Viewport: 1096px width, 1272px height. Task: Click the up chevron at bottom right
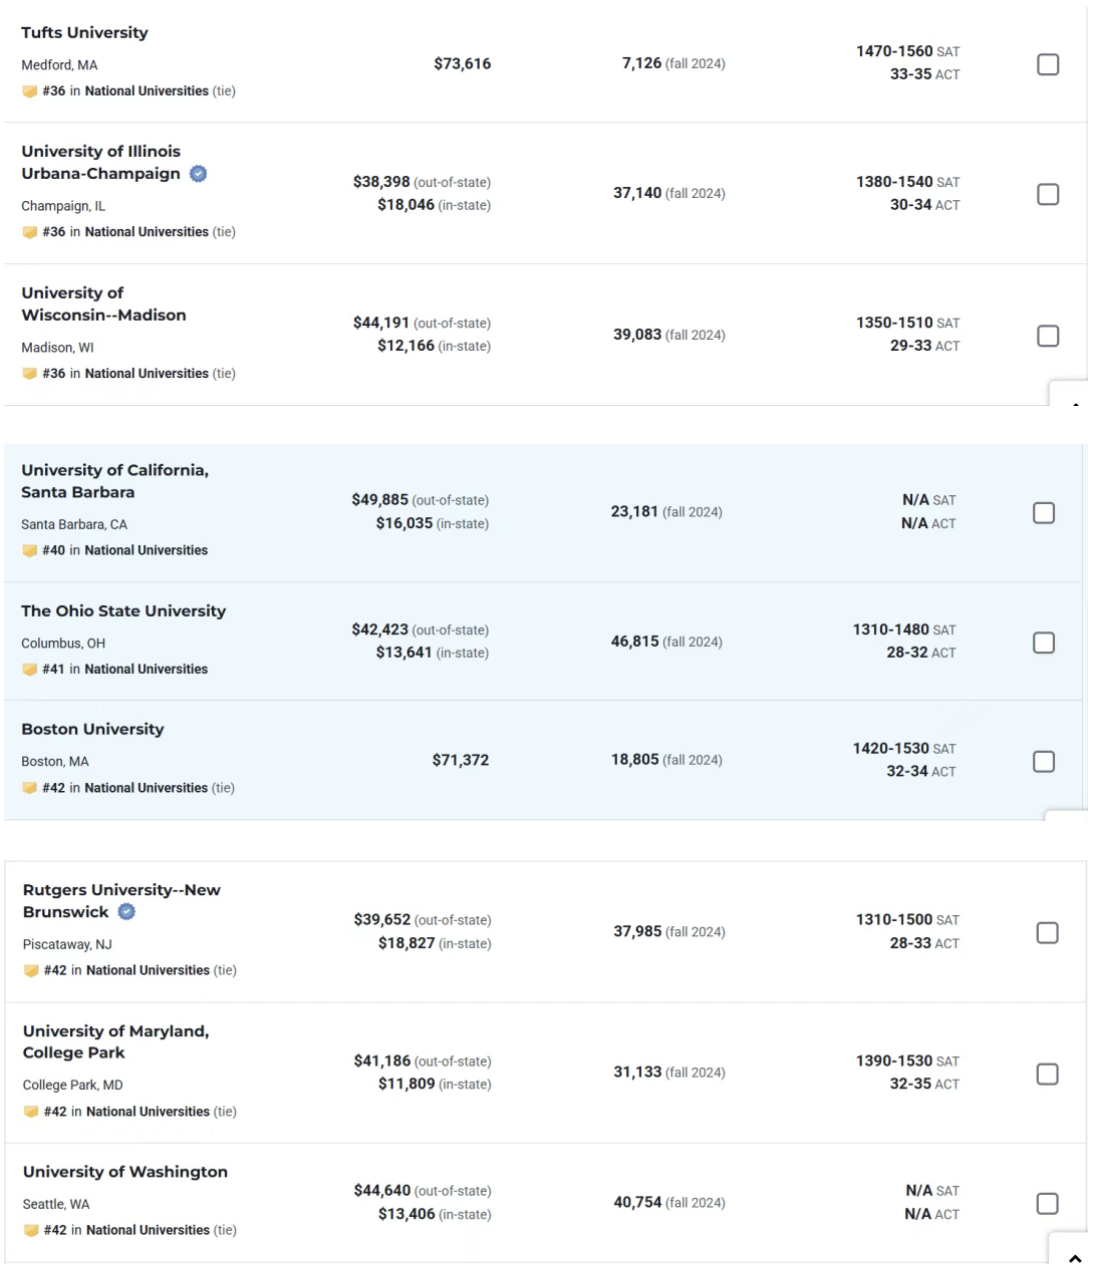[1075, 1258]
